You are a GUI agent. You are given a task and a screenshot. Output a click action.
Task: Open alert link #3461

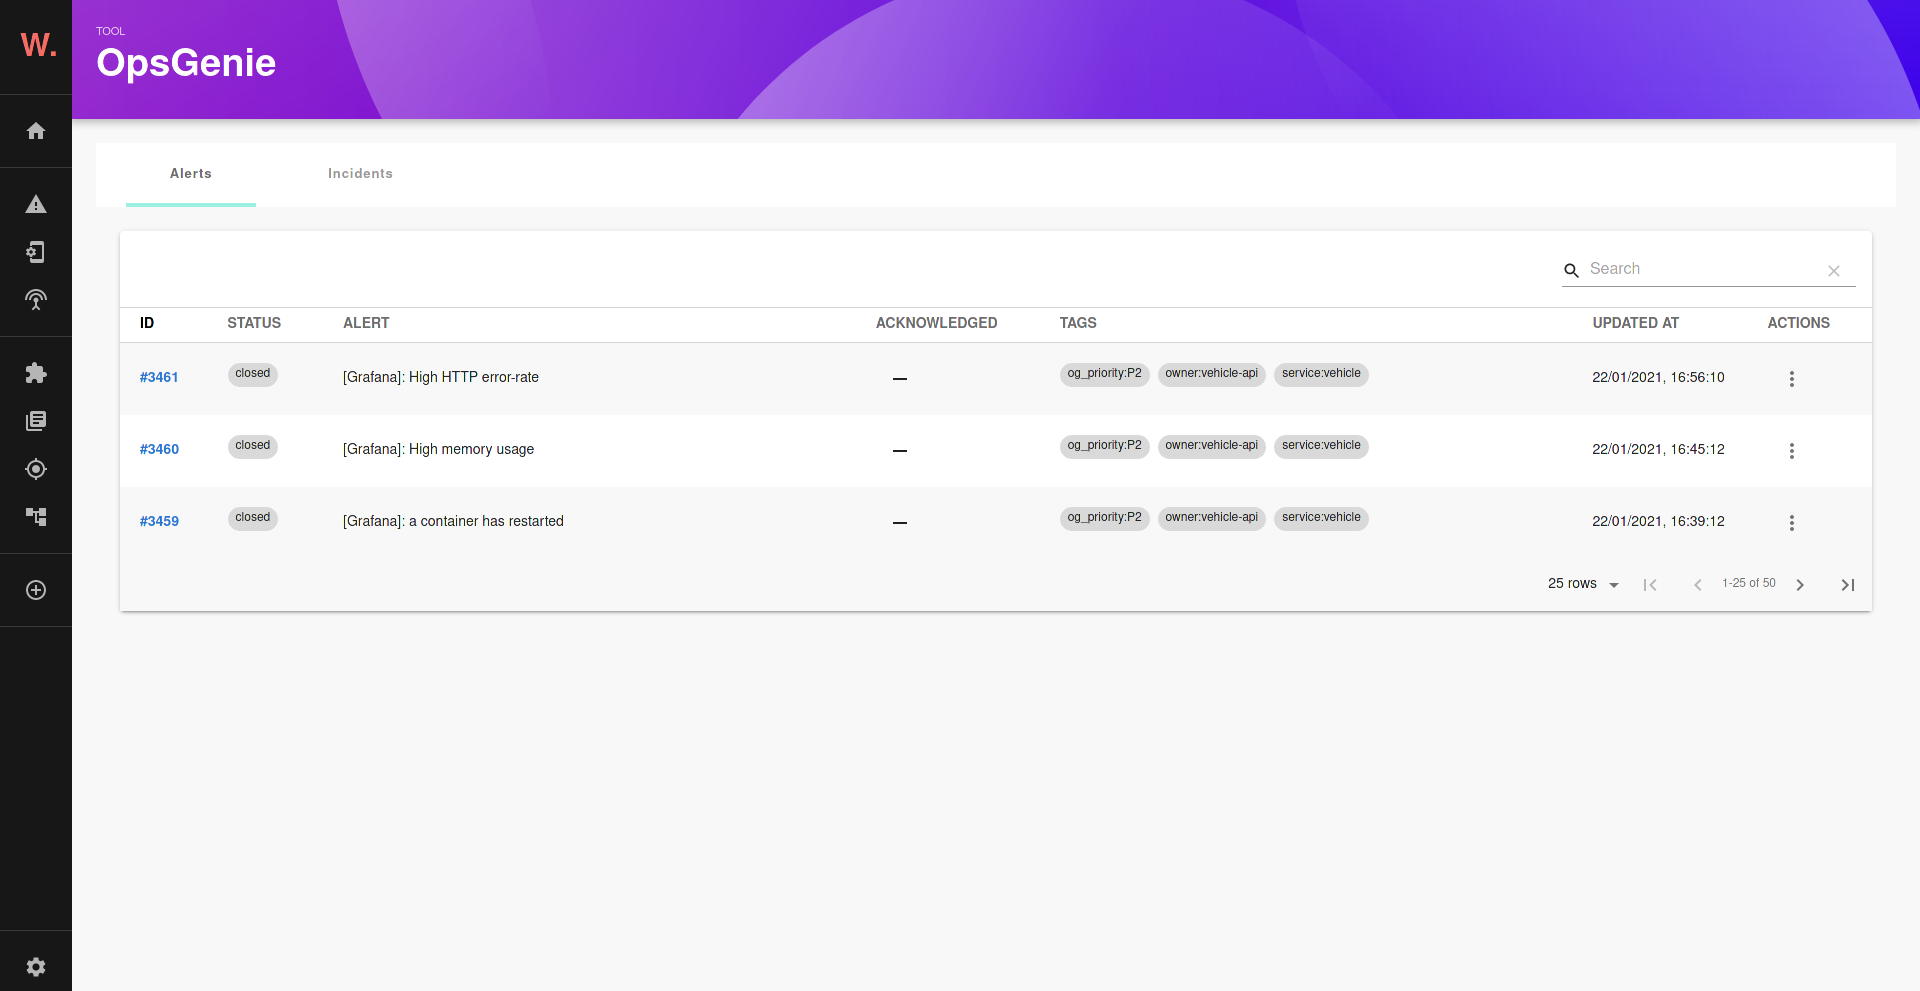coord(159,377)
